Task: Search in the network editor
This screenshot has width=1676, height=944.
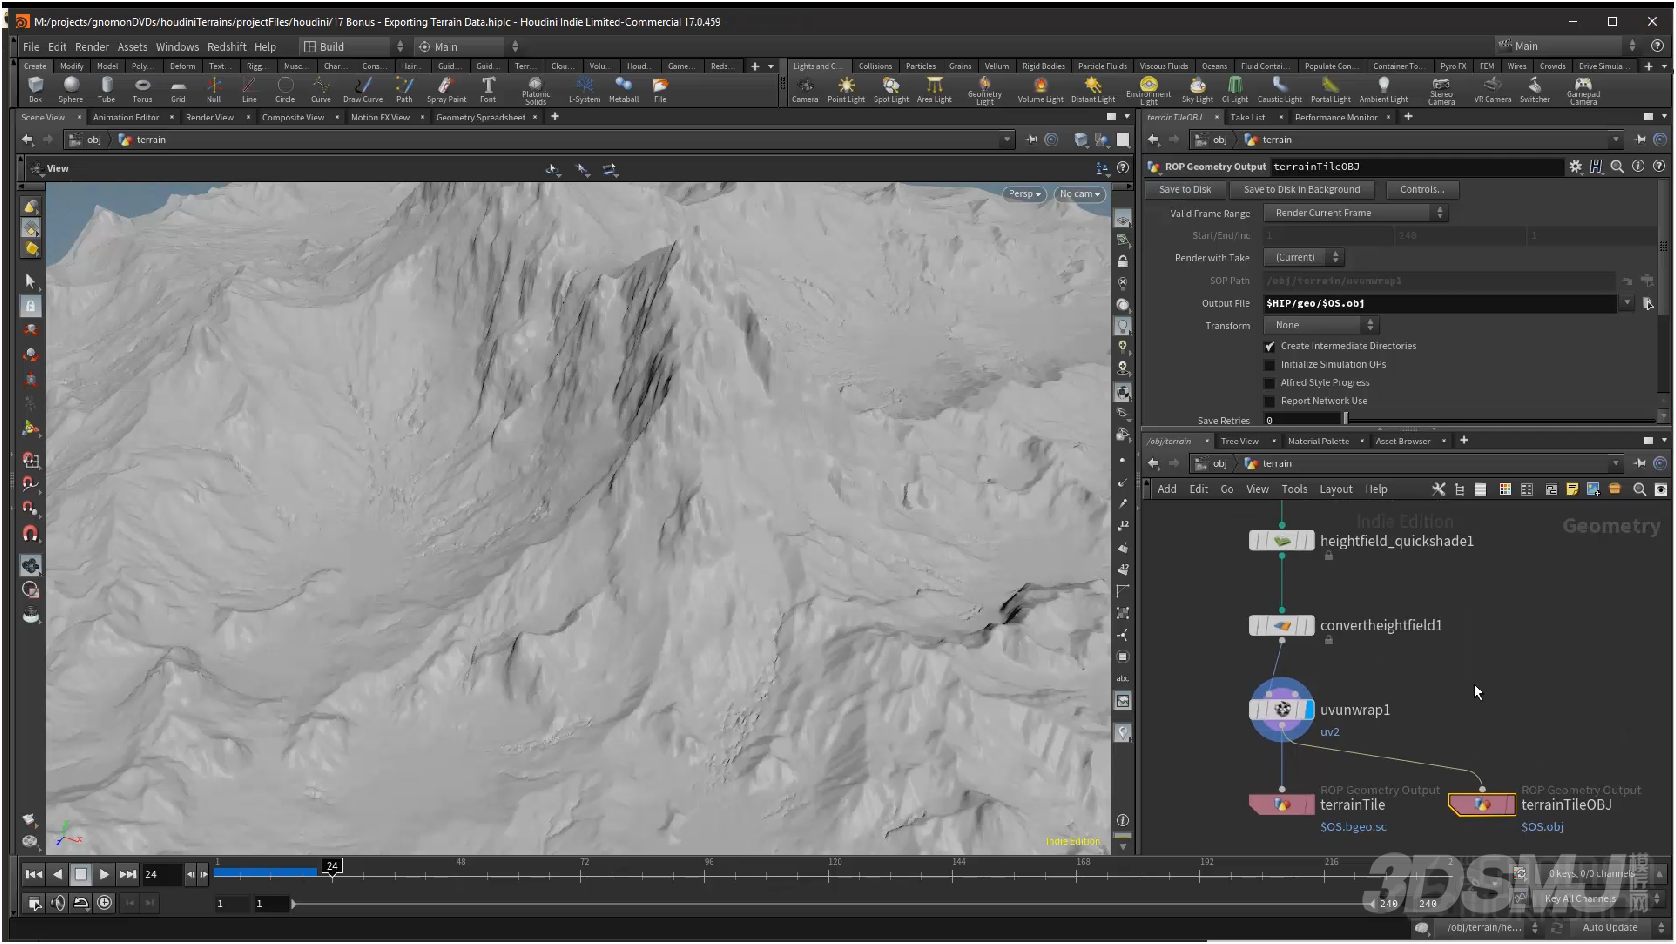Action: pos(1639,489)
